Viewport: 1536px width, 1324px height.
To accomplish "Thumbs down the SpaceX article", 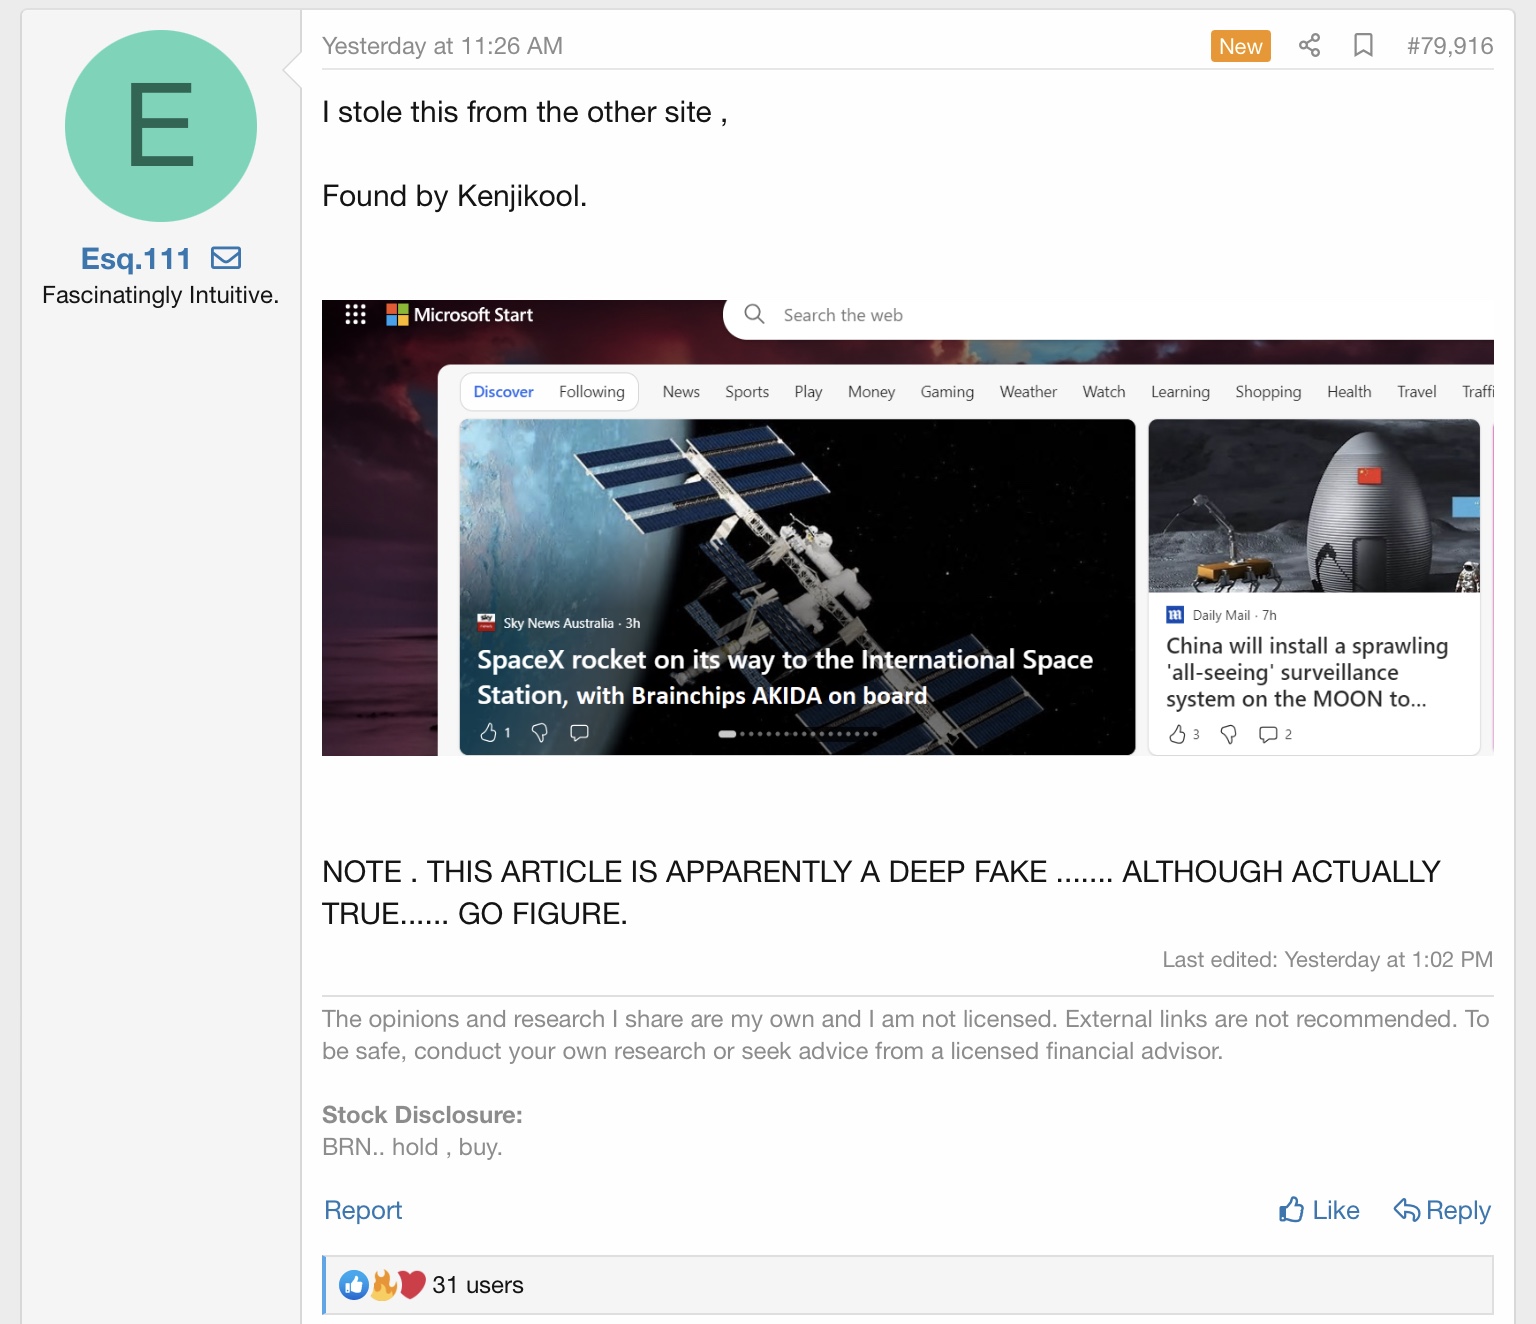I will 540,733.
